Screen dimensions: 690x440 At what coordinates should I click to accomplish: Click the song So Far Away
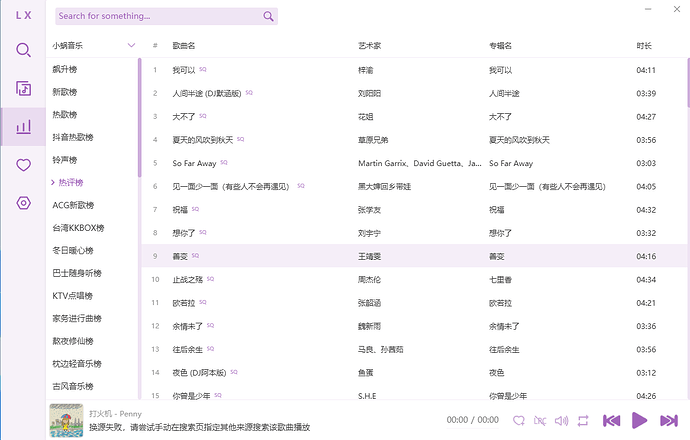click(x=194, y=163)
